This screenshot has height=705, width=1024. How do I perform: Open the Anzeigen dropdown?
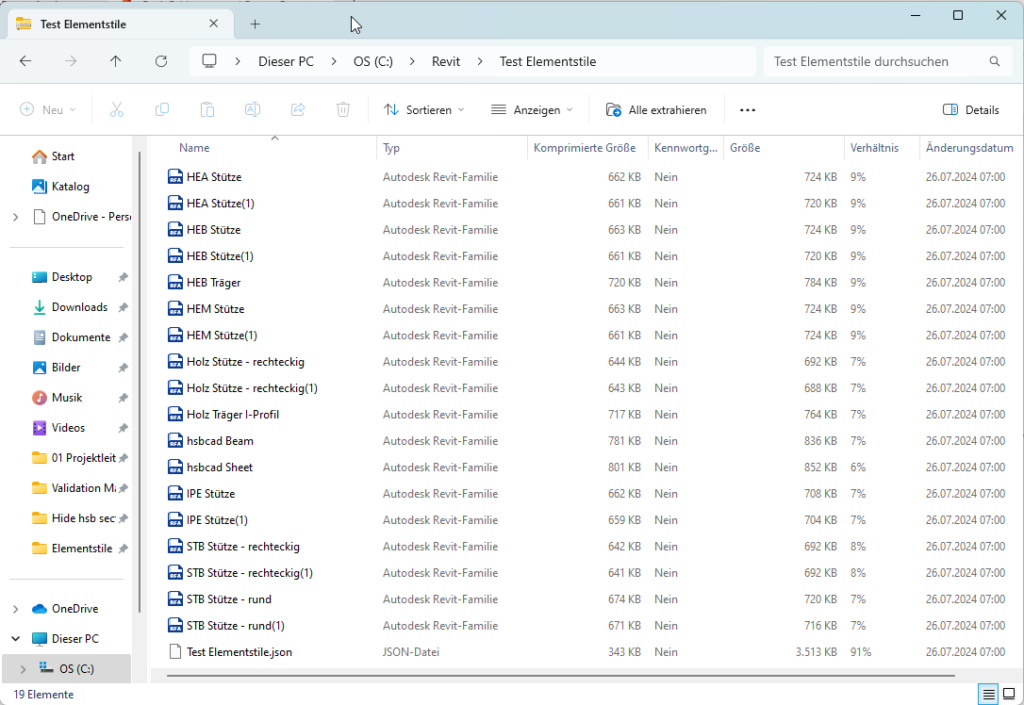[532, 110]
